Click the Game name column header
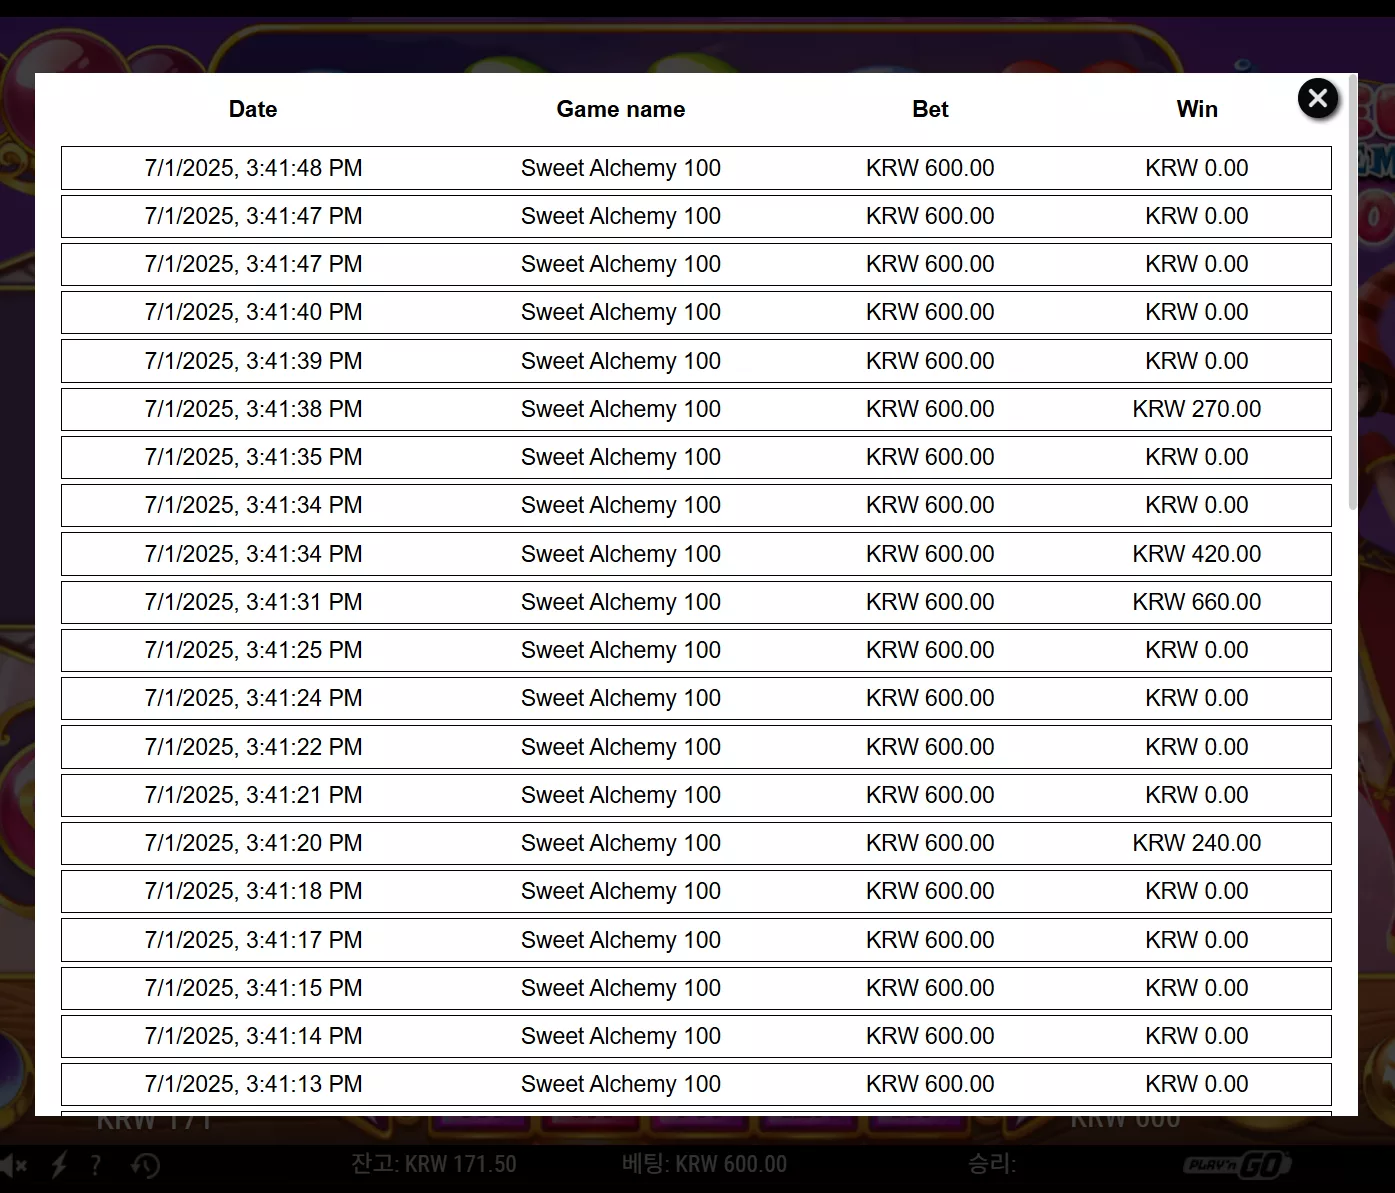Screen dimensions: 1395x1193 621,109
